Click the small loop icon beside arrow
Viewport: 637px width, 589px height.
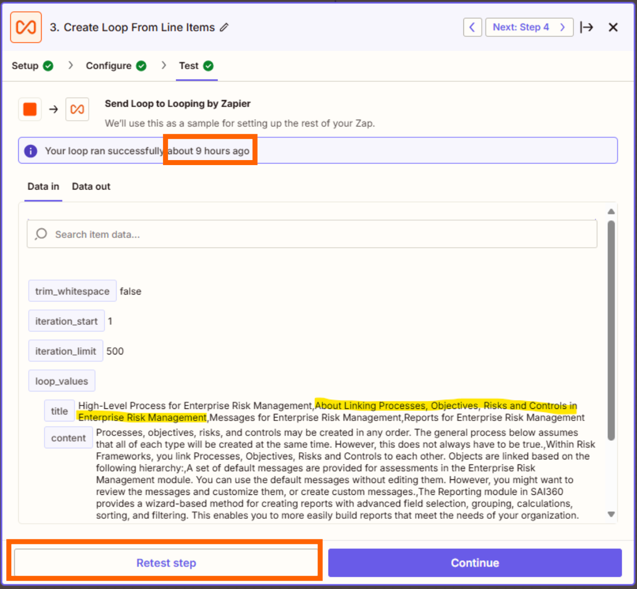pos(77,109)
